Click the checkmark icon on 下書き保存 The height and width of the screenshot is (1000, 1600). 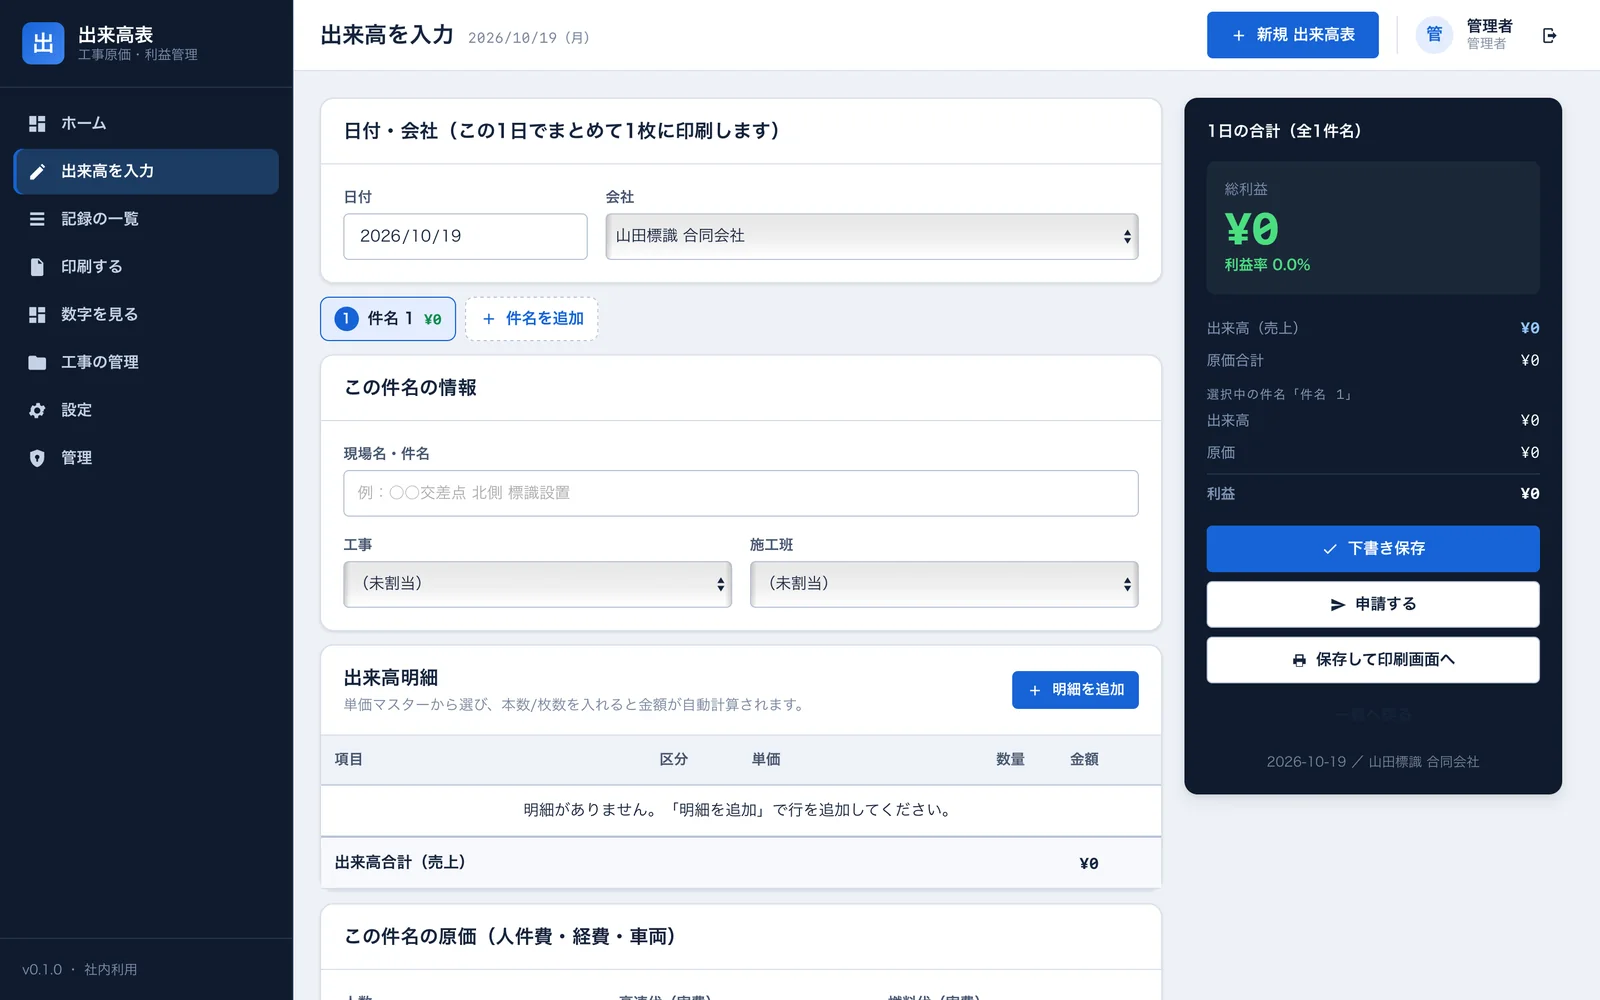[x=1330, y=549]
